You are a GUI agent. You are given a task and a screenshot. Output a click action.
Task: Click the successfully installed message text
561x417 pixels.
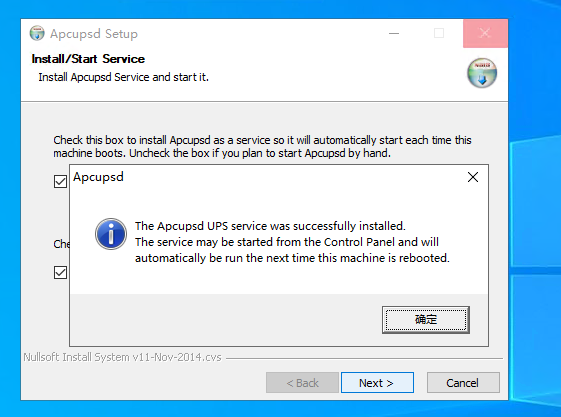point(270,226)
